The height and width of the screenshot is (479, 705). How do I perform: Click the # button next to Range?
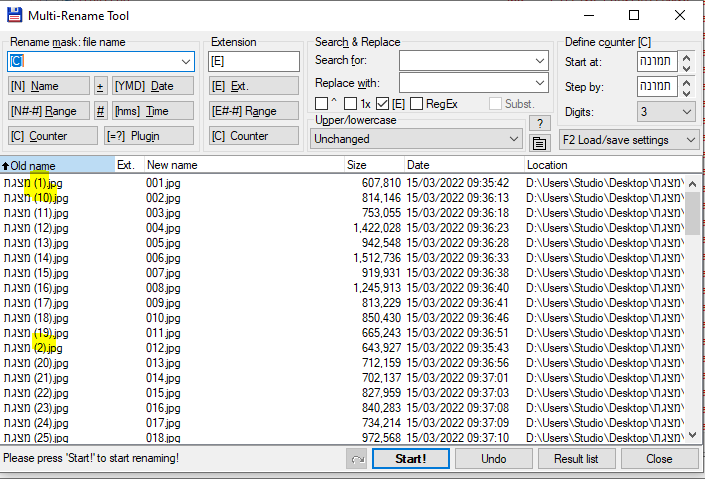coord(100,111)
